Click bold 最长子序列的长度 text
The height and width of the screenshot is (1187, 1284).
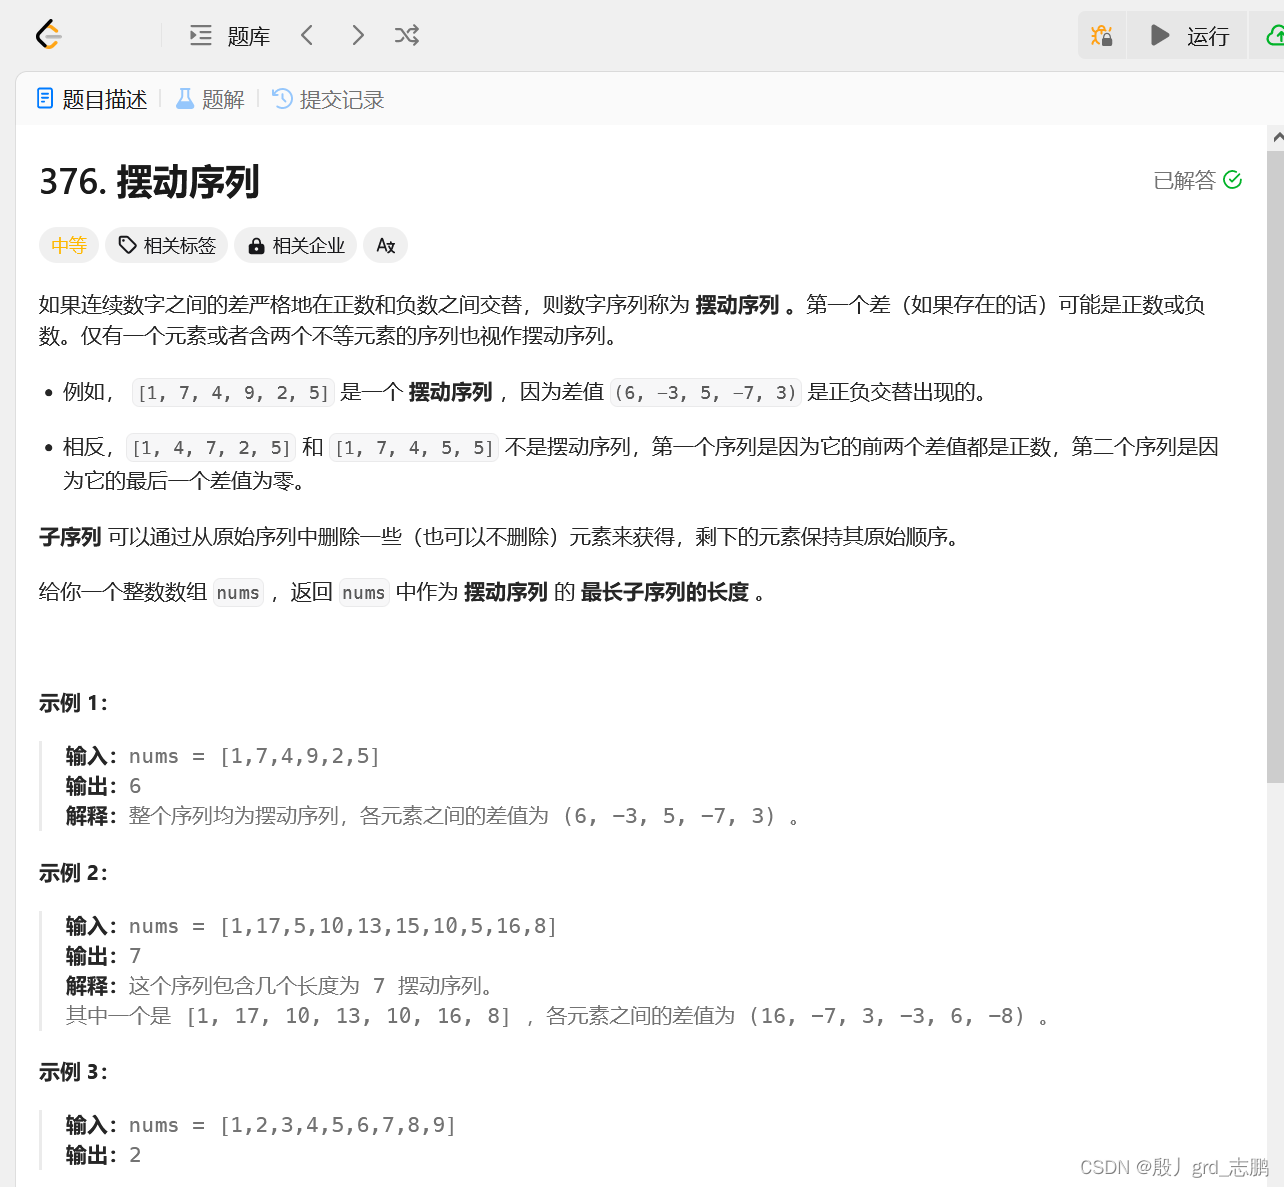pyautogui.click(x=665, y=592)
